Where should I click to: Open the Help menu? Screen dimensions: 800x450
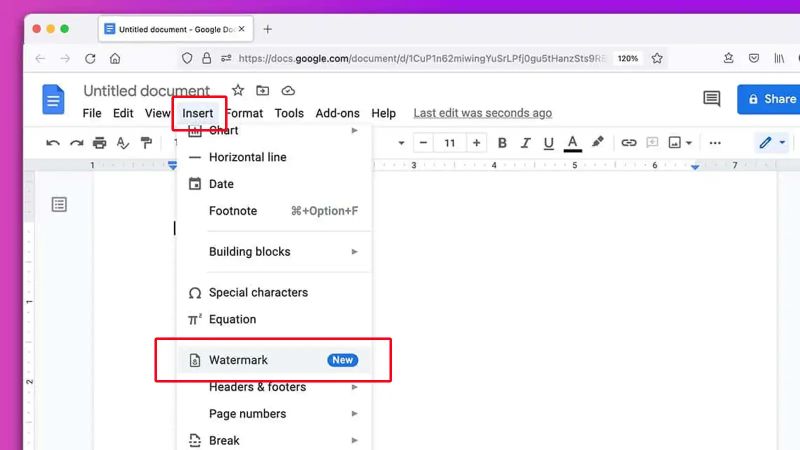(x=383, y=113)
